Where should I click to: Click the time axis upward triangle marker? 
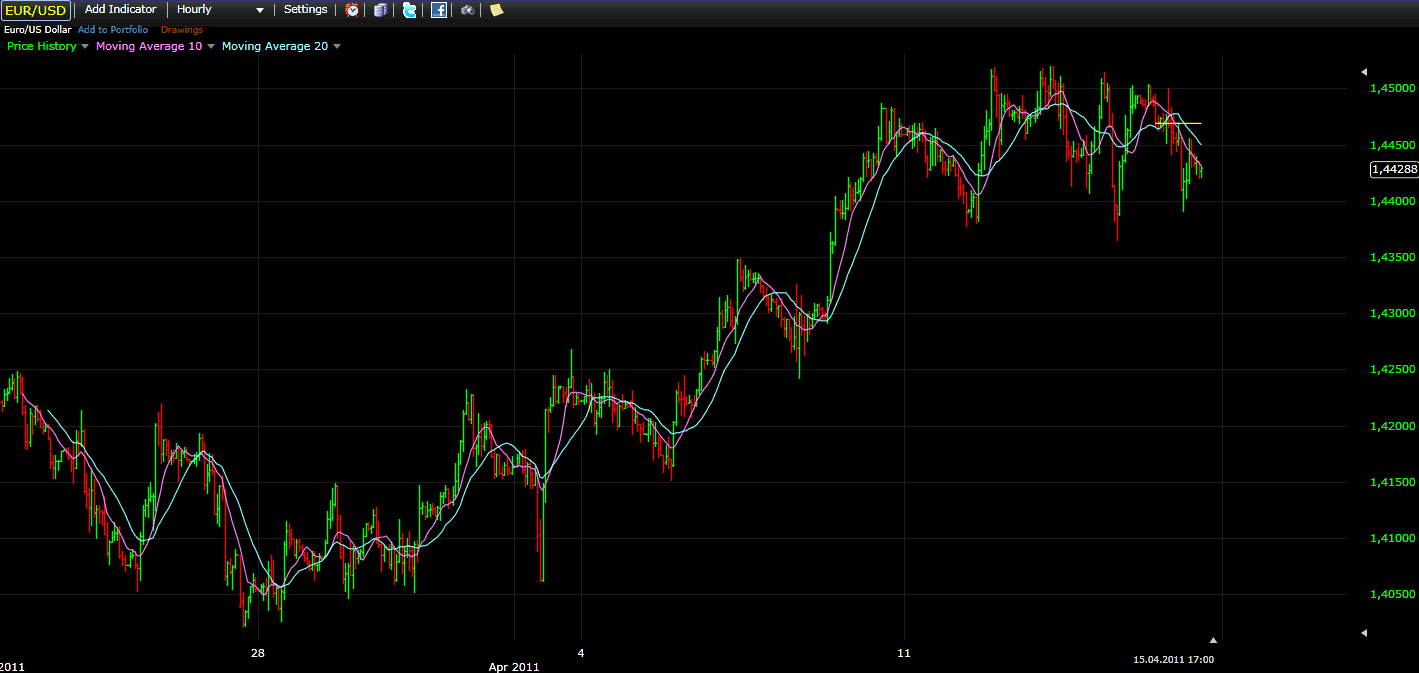(x=1214, y=639)
